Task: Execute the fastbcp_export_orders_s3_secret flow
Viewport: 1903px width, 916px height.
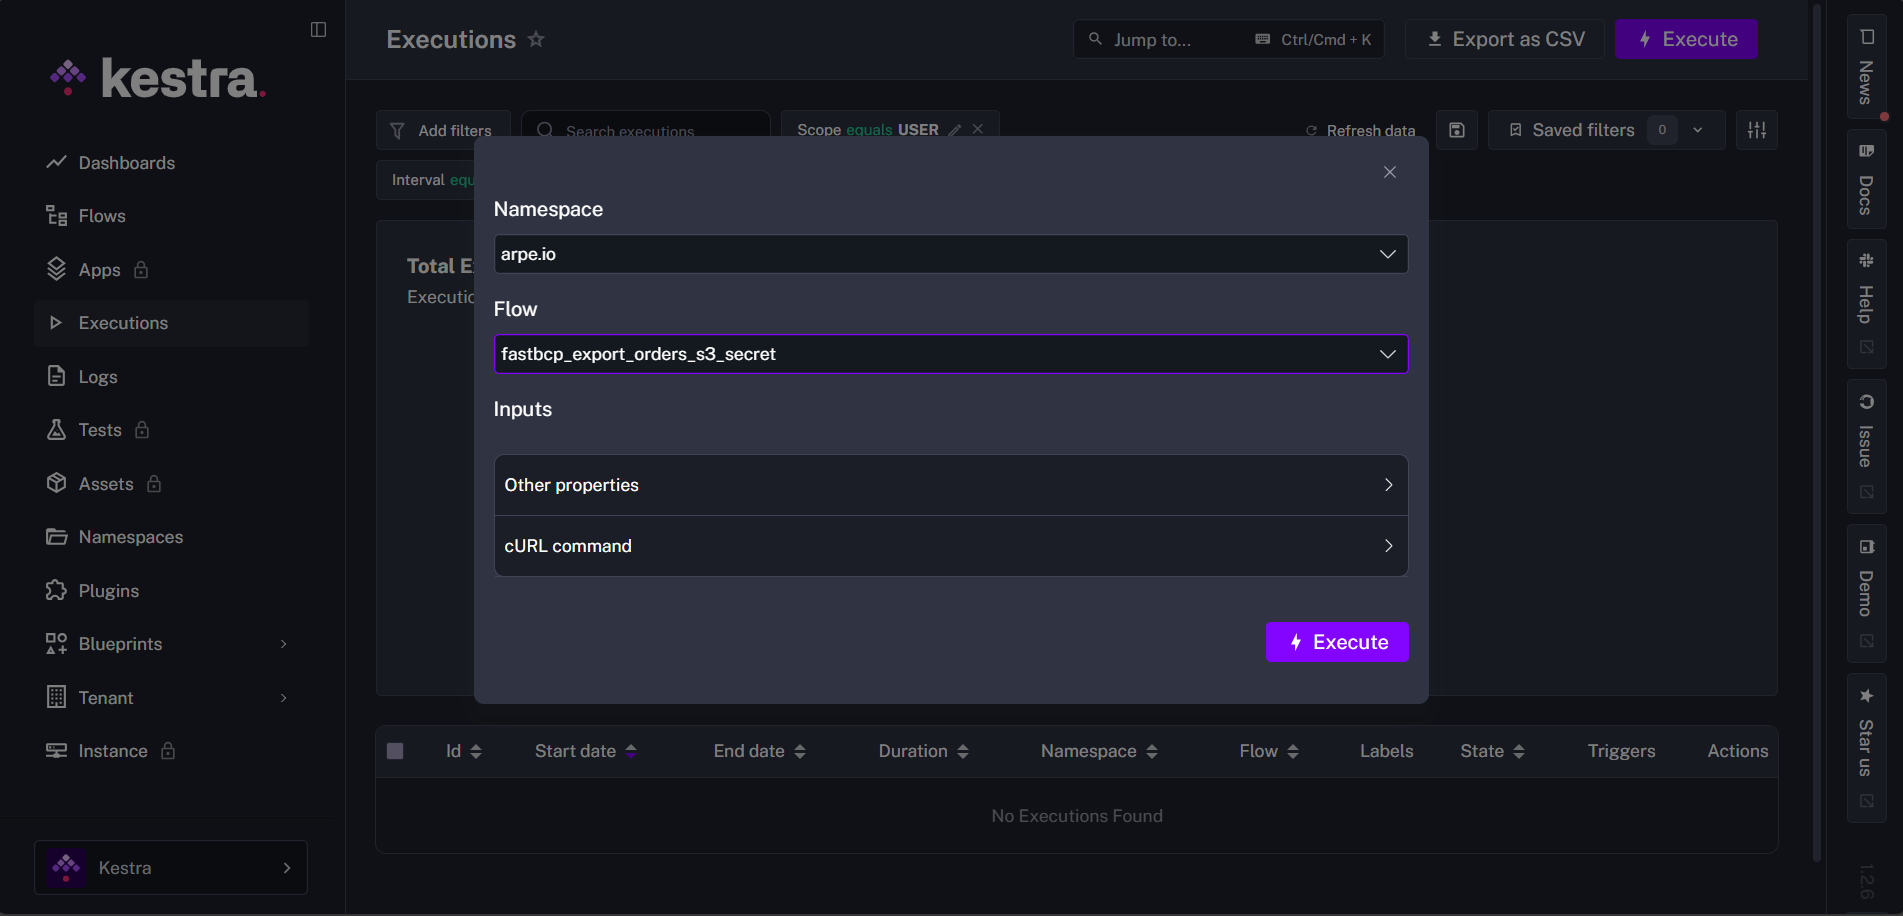Action: (x=1337, y=642)
